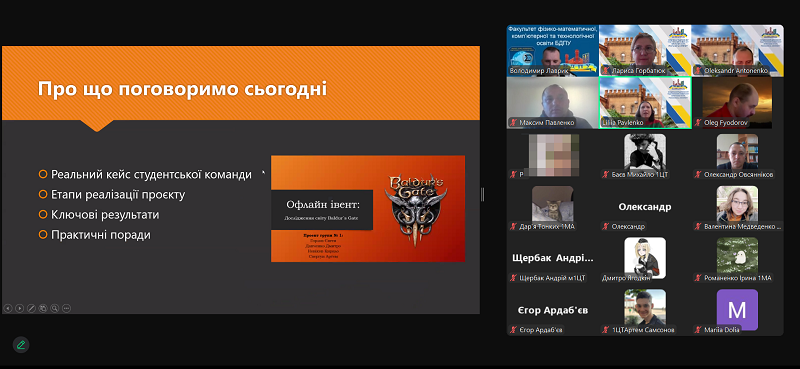Screen dimensions: 800x369
Task: Click slideshow zoom magnifier icon
Action: (55, 308)
